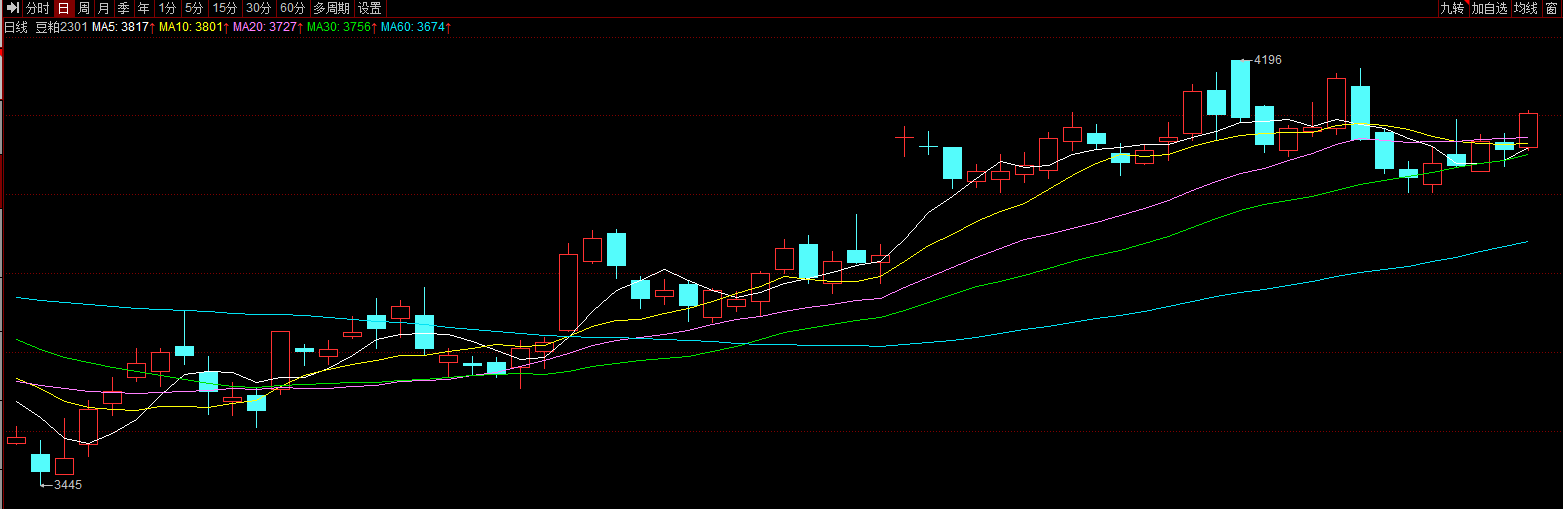Click 加自选 to add to watchlist

coord(1489,8)
